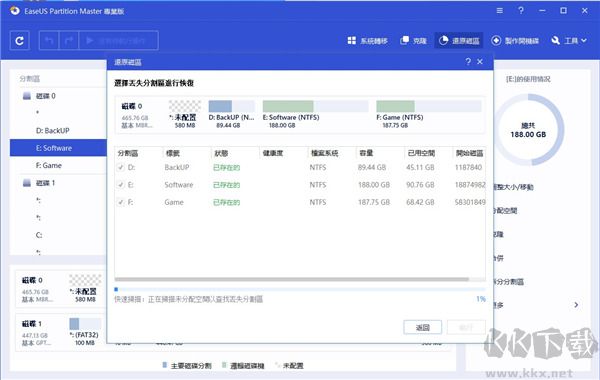This screenshot has height=380, width=600.
Task: Click the refresh icon in the toolbar
Action: pyautogui.click(x=20, y=41)
